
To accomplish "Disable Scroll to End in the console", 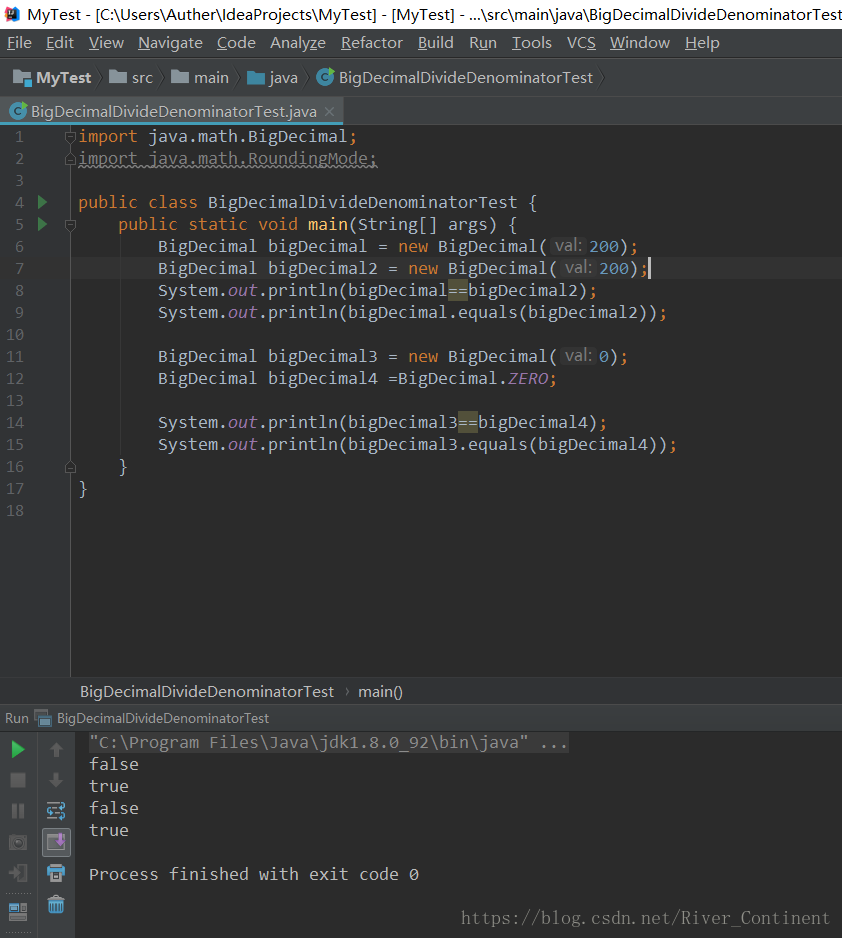I will pyautogui.click(x=56, y=841).
